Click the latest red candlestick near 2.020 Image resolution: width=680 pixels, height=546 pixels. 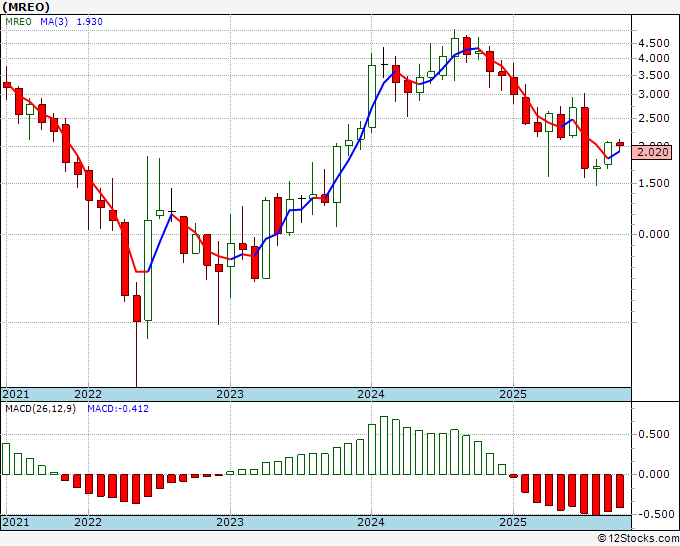[620, 144]
